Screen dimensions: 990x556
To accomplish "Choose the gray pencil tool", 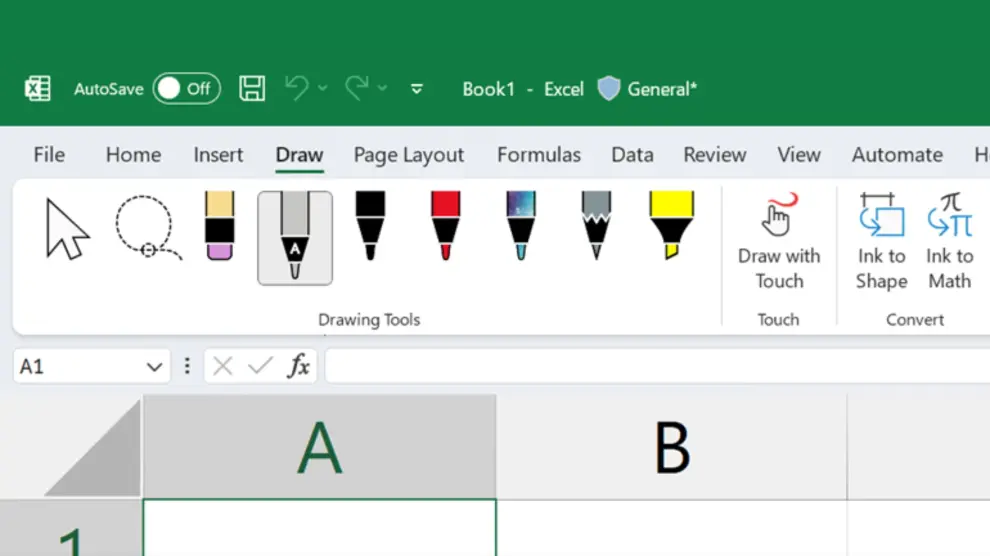I will (596, 227).
